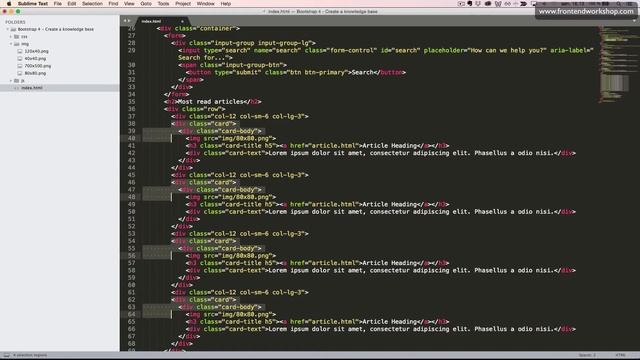Click the left tab navigation arrow
Screen dimensions: 640x360
(x=125, y=21)
